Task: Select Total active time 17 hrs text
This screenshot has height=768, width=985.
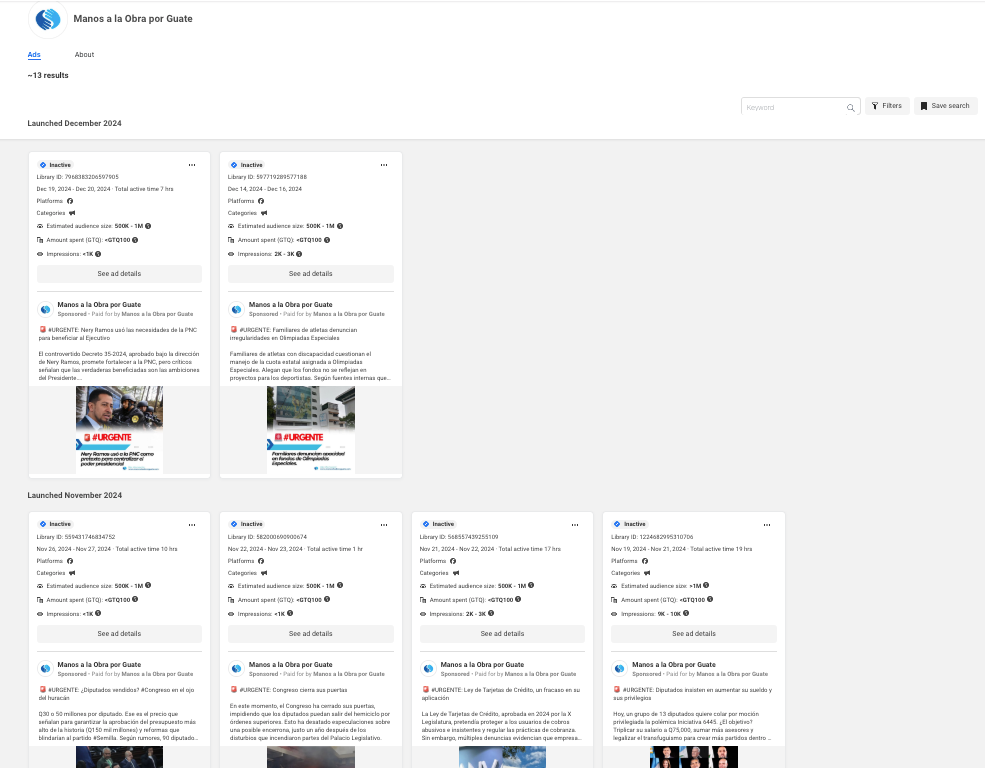Action: click(530, 549)
